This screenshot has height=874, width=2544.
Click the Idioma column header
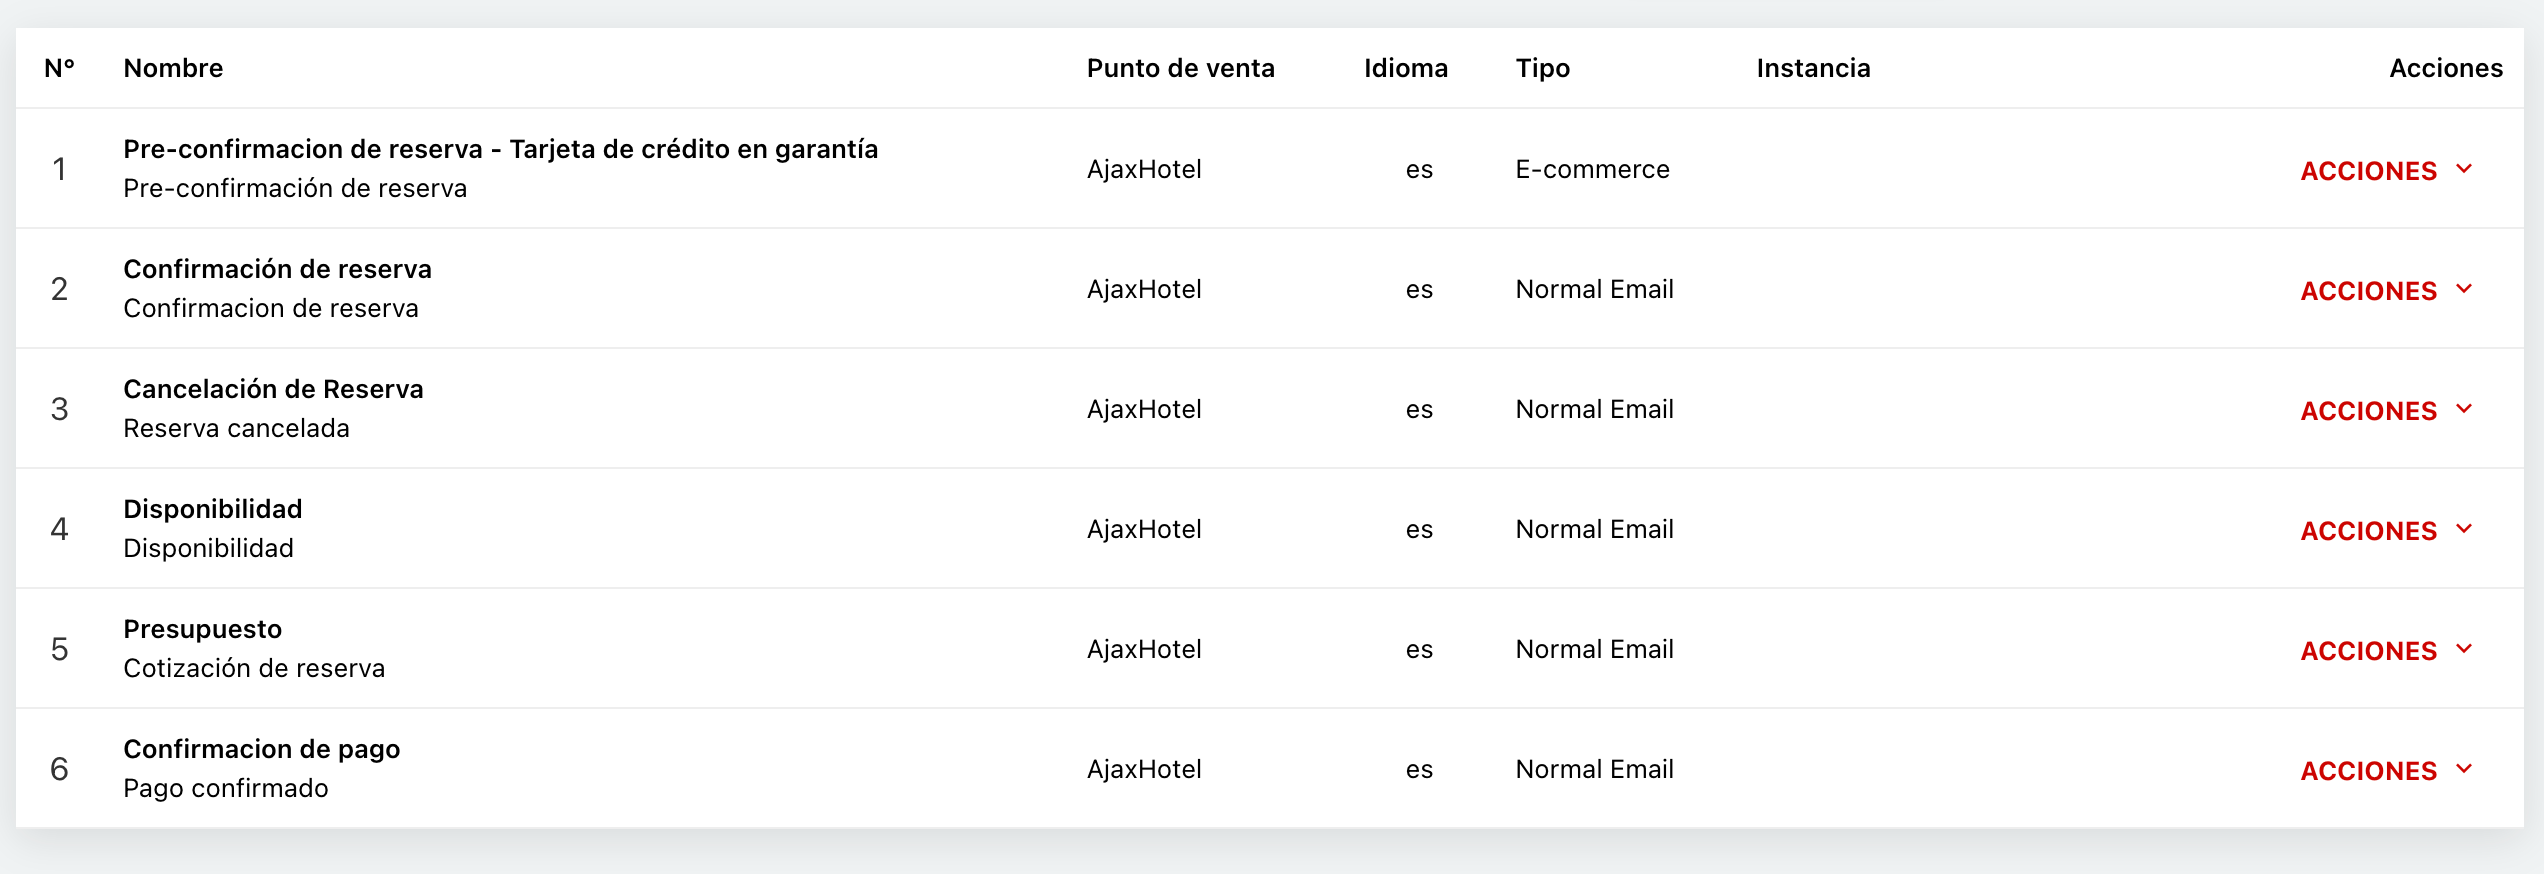coord(1405,68)
